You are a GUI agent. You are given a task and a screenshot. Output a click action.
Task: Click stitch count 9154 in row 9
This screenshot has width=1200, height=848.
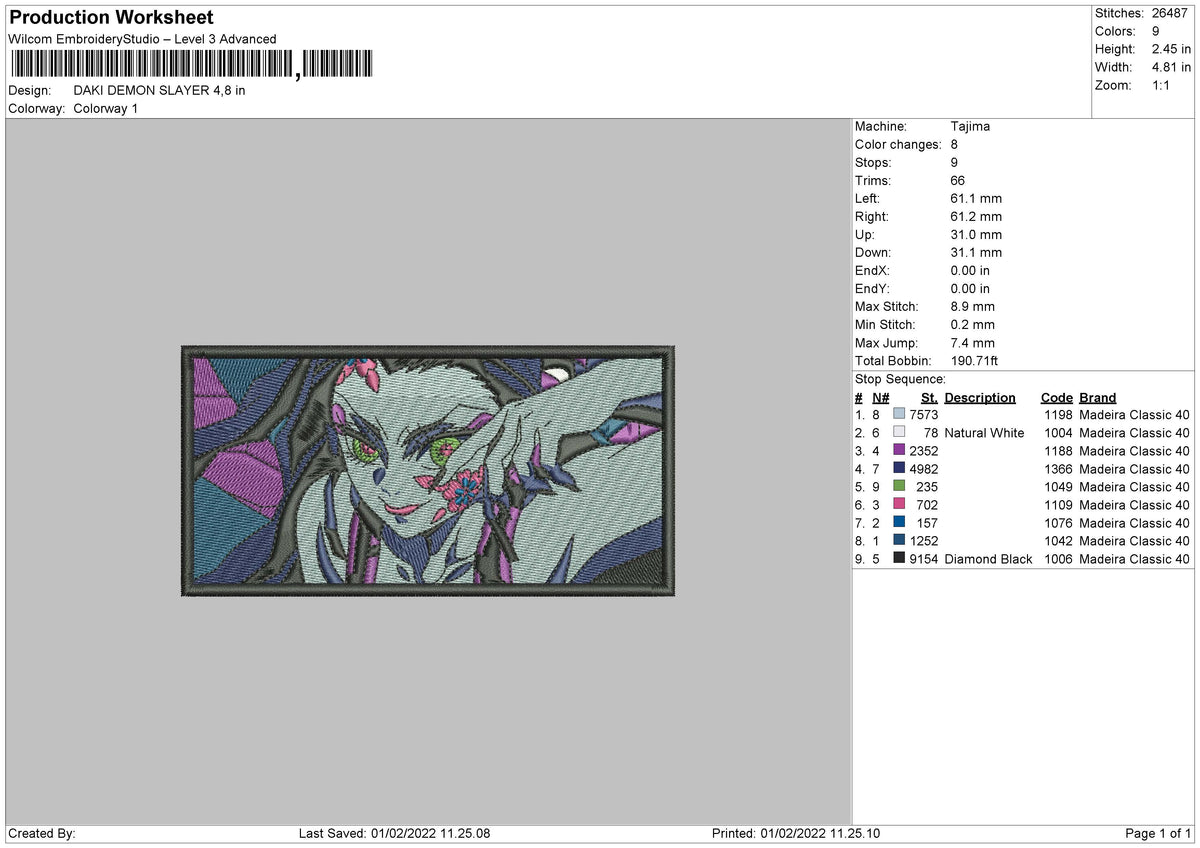coord(924,559)
